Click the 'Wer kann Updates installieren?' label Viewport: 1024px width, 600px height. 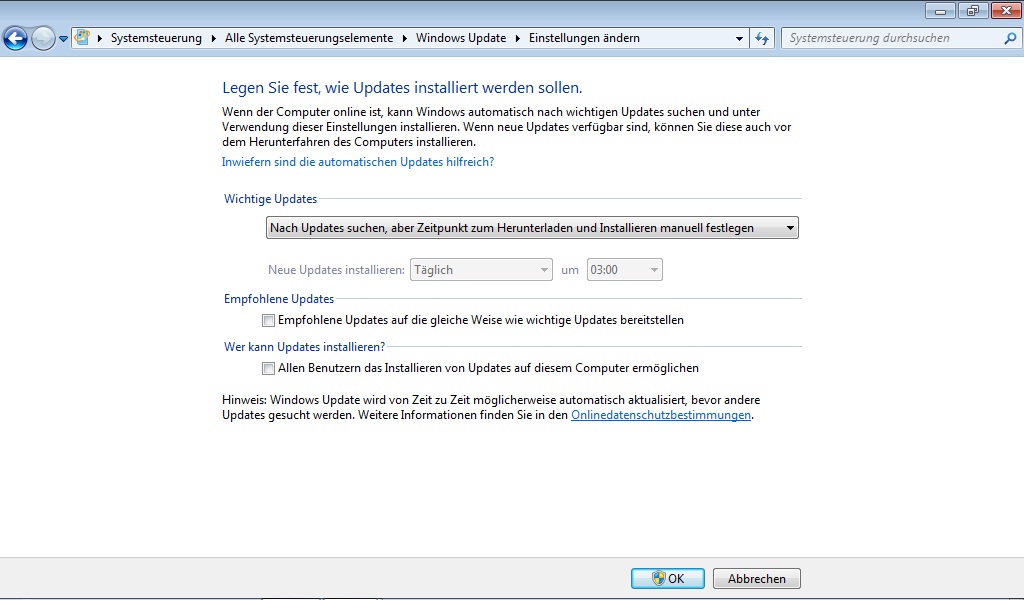304,347
